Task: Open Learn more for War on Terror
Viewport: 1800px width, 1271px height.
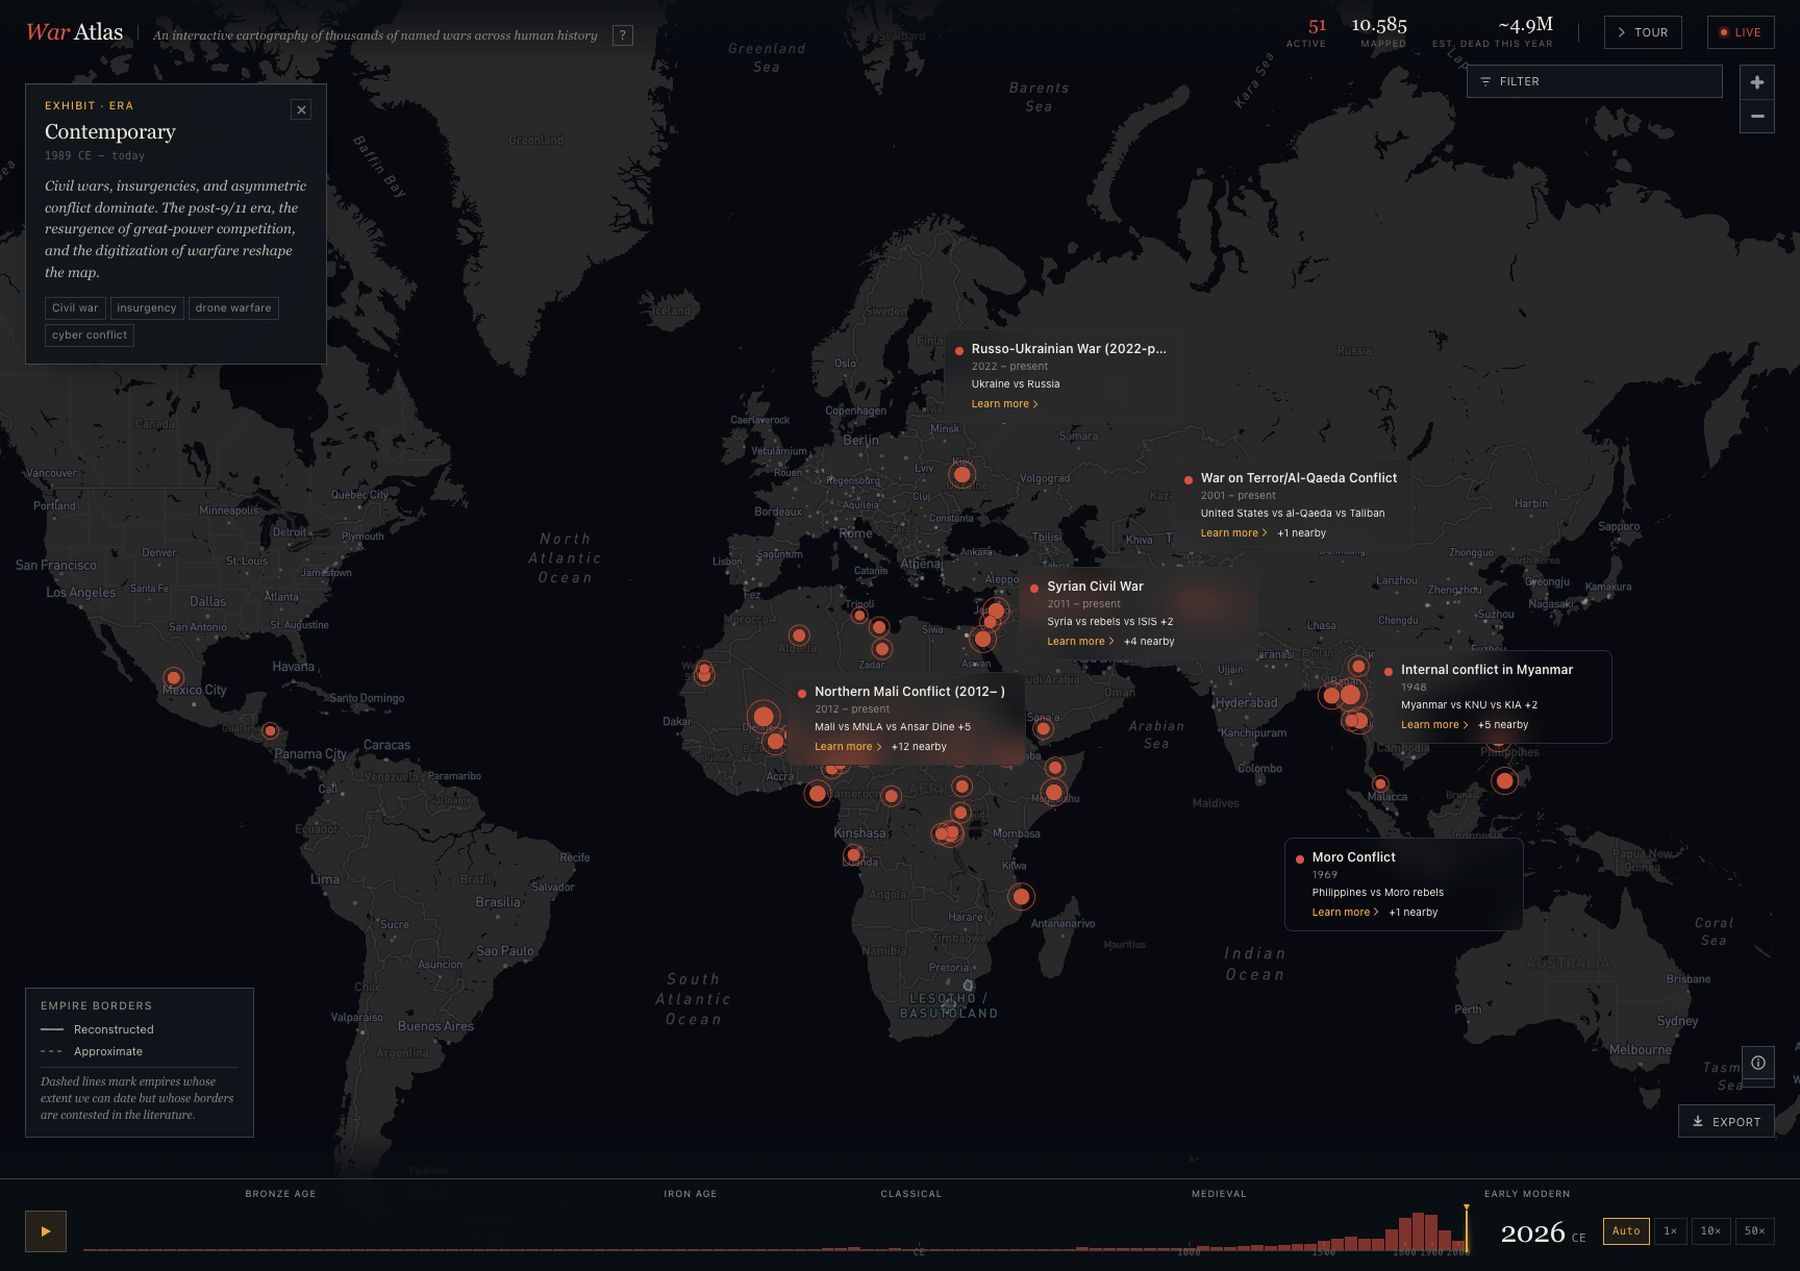Action: [1233, 533]
